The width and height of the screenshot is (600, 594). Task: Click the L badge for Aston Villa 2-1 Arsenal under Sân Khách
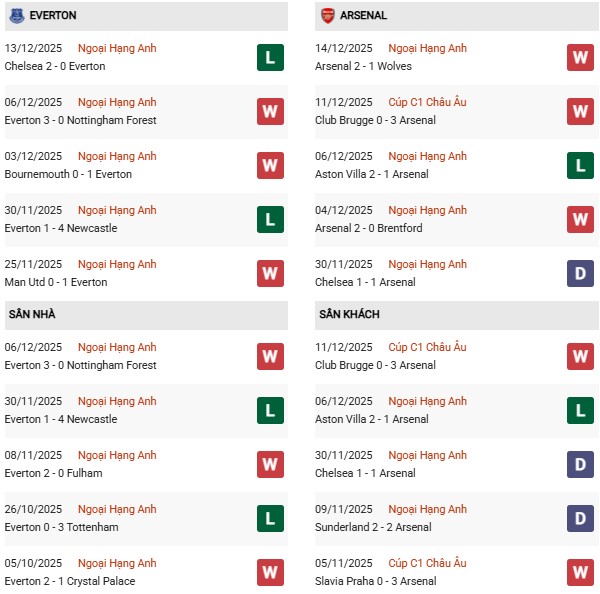(580, 410)
